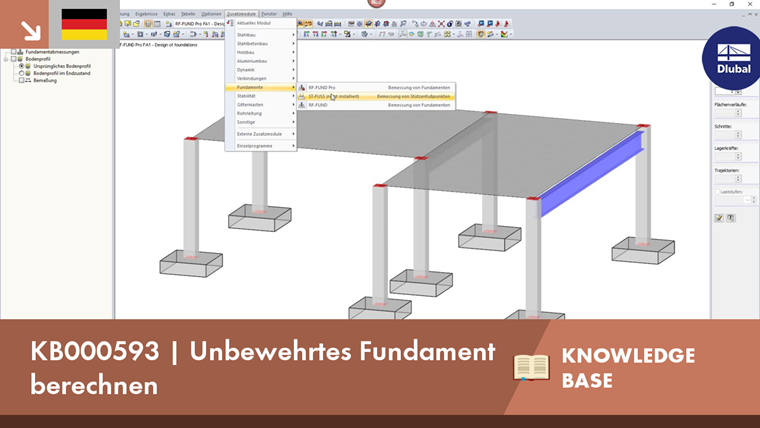Choose RF-FUND Bemessung von Fundamenten entry

376,105
